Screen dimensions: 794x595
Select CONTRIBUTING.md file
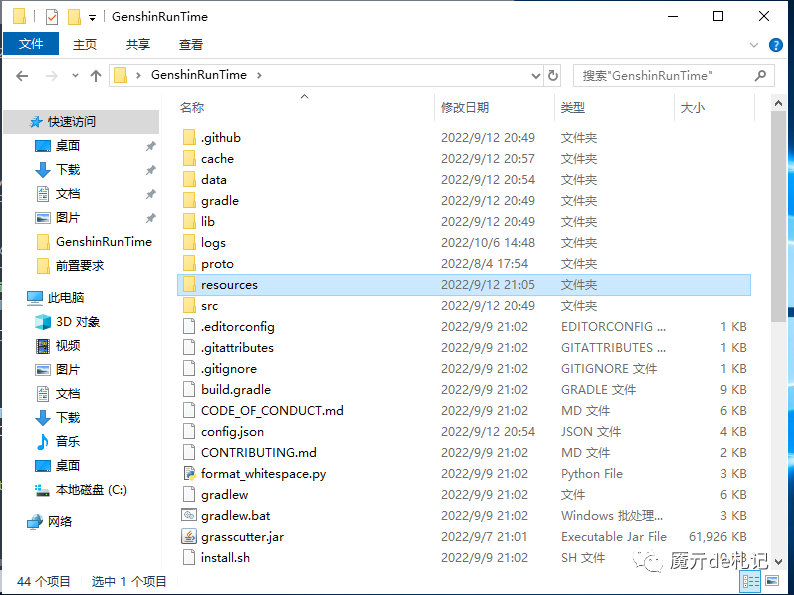pos(259,453)
